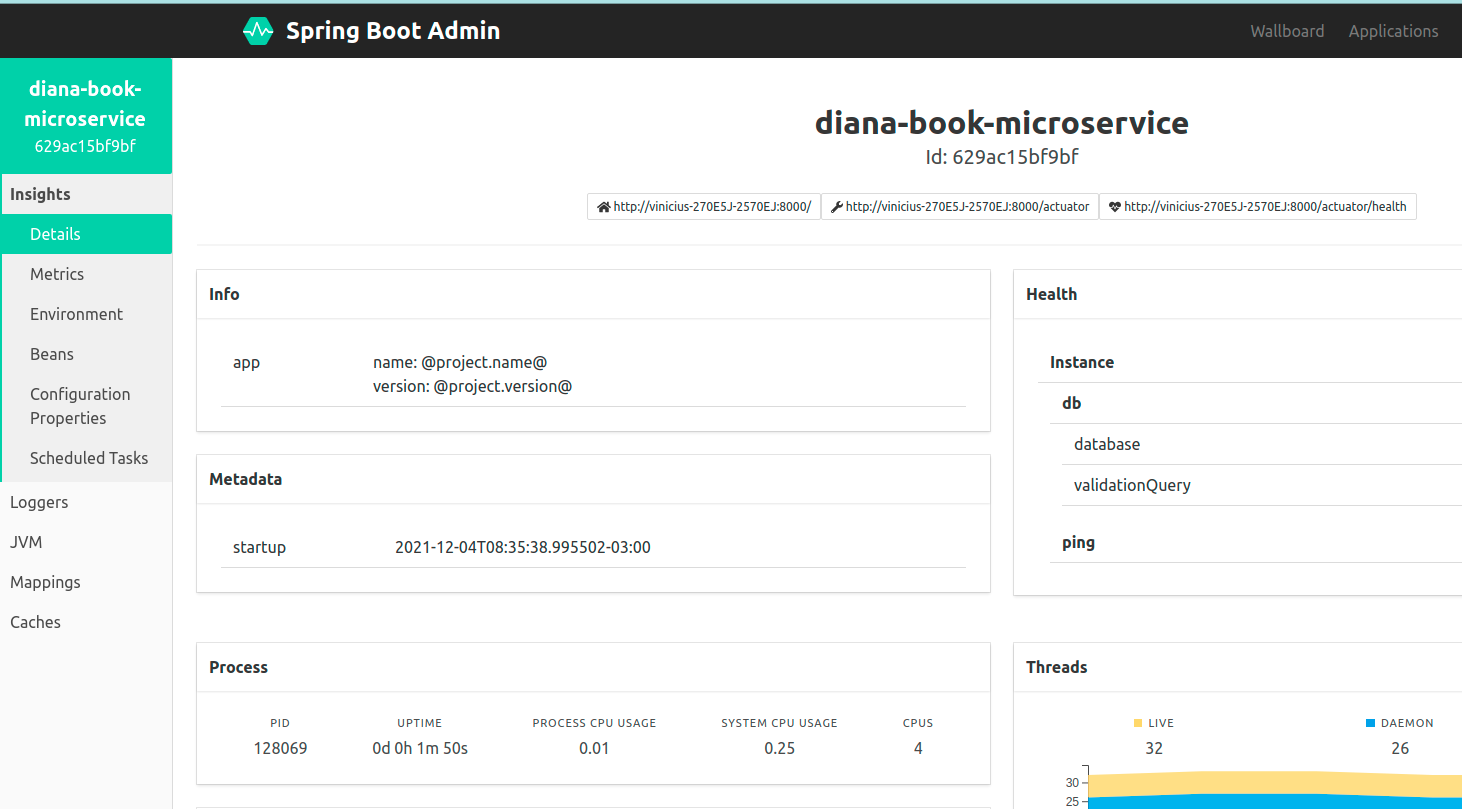Screen dimensions: 1462x809
Task: Click the process CPU usage value 0.01
Action: pos(594,748)
